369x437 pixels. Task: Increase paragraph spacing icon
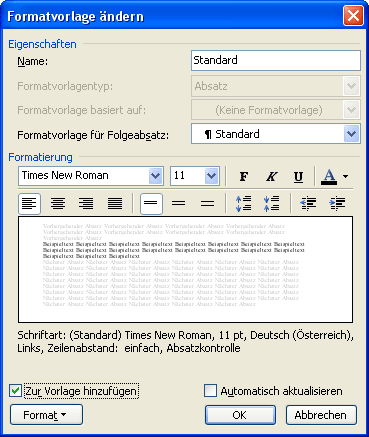click(x=244, y=203)
